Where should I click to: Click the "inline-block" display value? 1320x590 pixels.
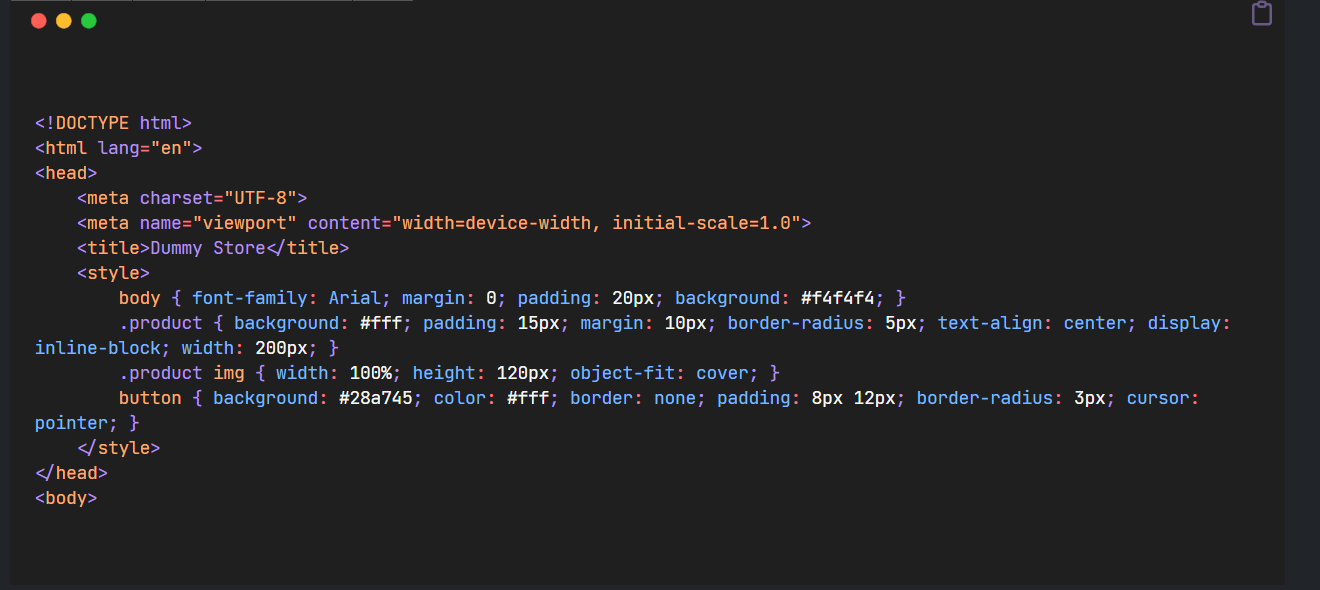click(x=98, y=348)
